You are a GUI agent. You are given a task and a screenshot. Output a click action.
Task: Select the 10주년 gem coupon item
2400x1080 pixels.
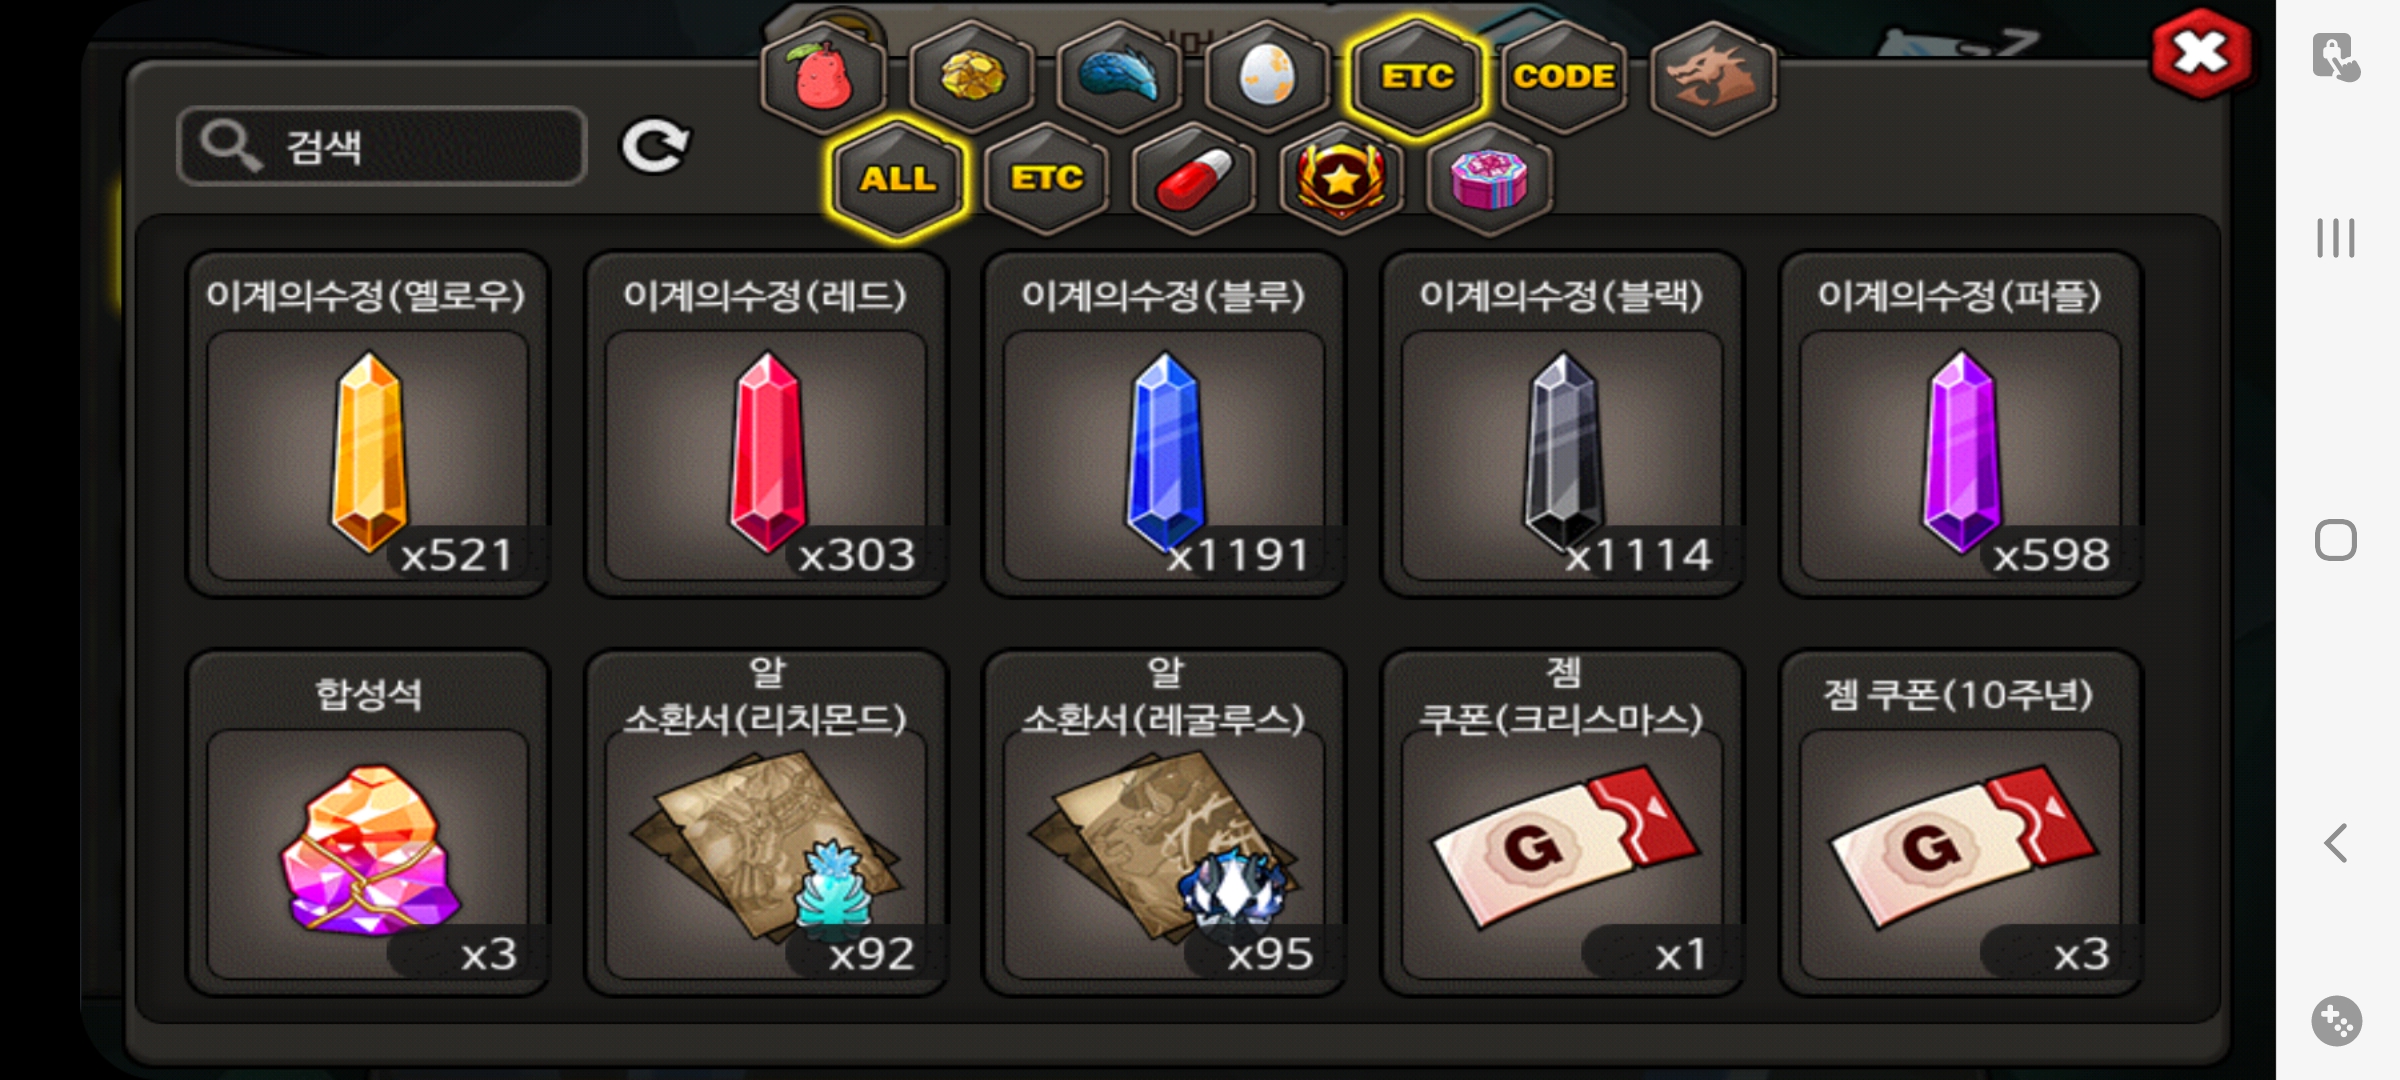tap(1960, 822)
